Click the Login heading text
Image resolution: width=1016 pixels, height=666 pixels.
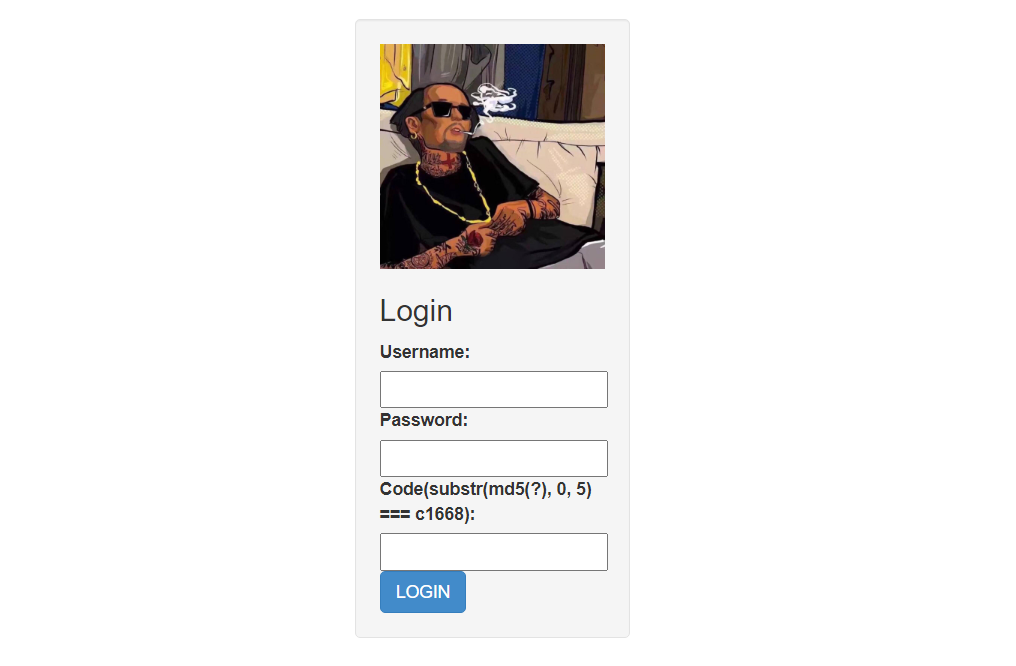tap(416, 311)
